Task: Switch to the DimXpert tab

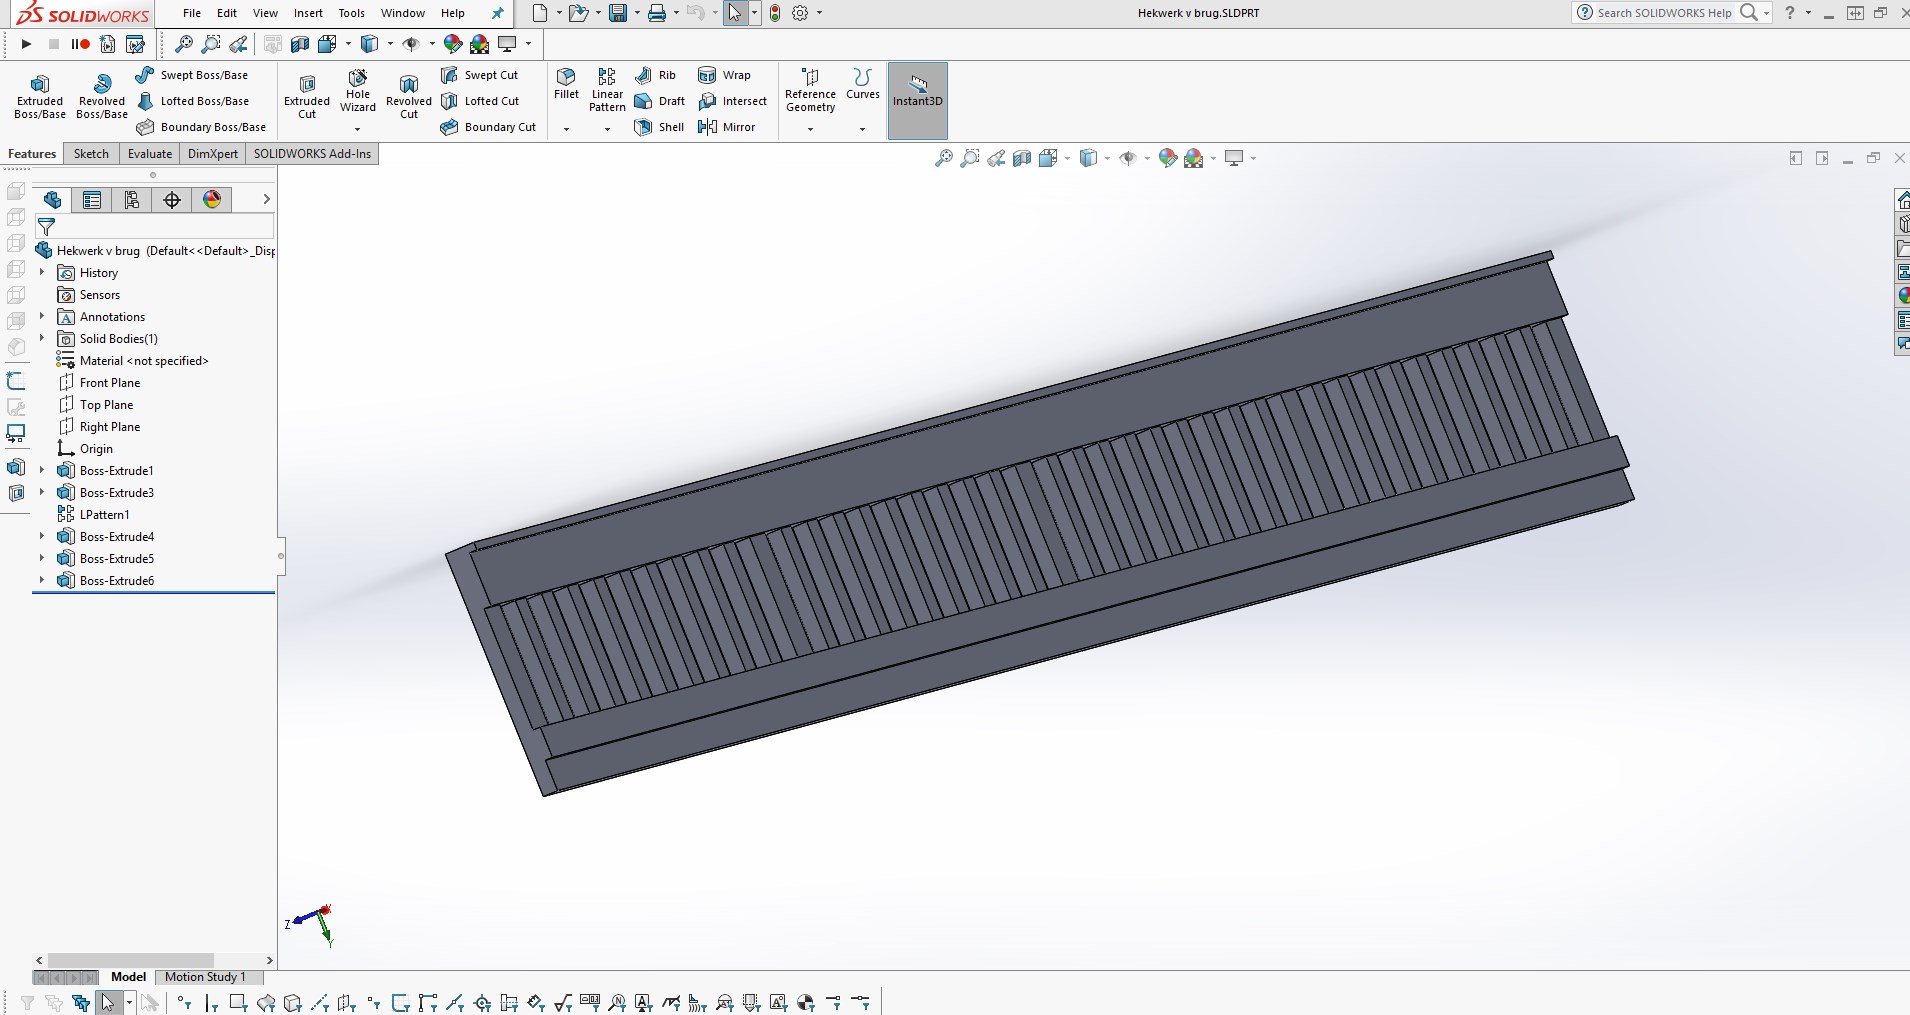Action: click(213, 154)
